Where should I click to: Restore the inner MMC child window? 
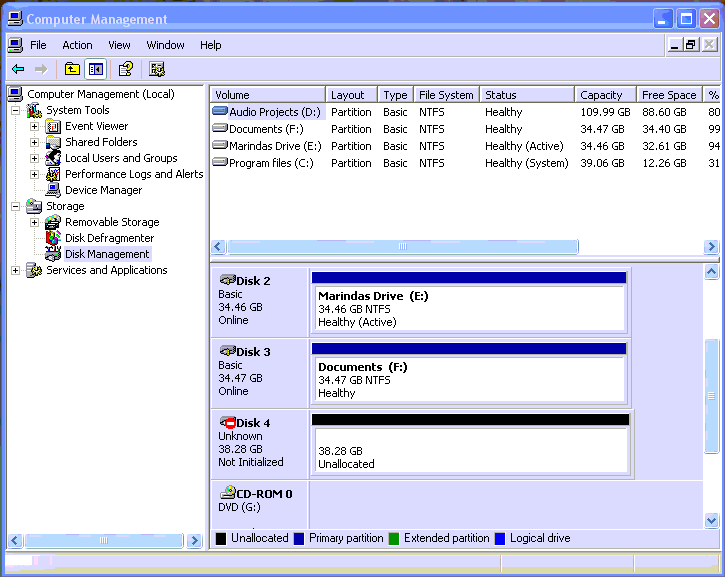(690, 45)
